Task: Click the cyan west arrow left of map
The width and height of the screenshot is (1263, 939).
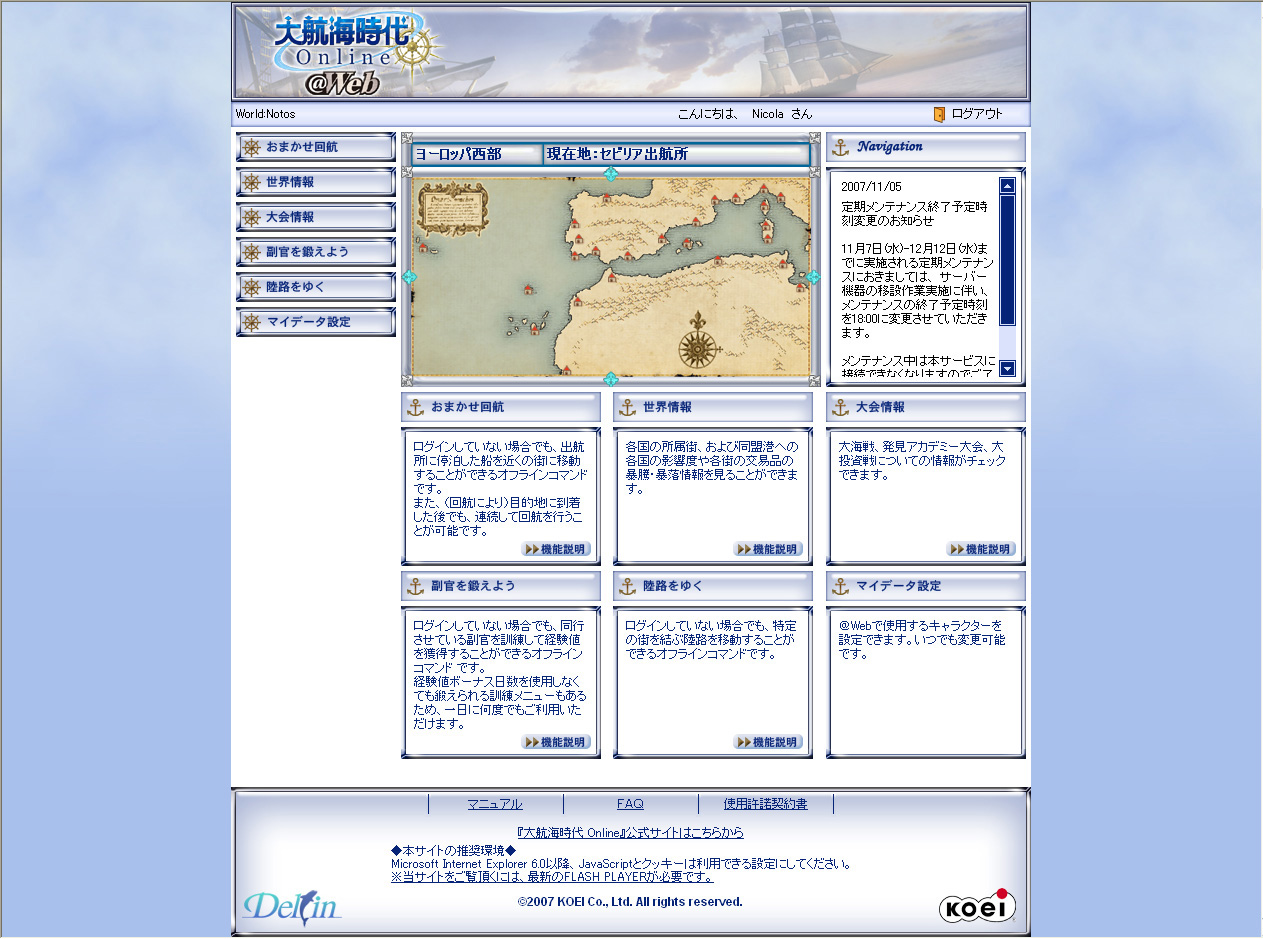Action: point(408,277)
